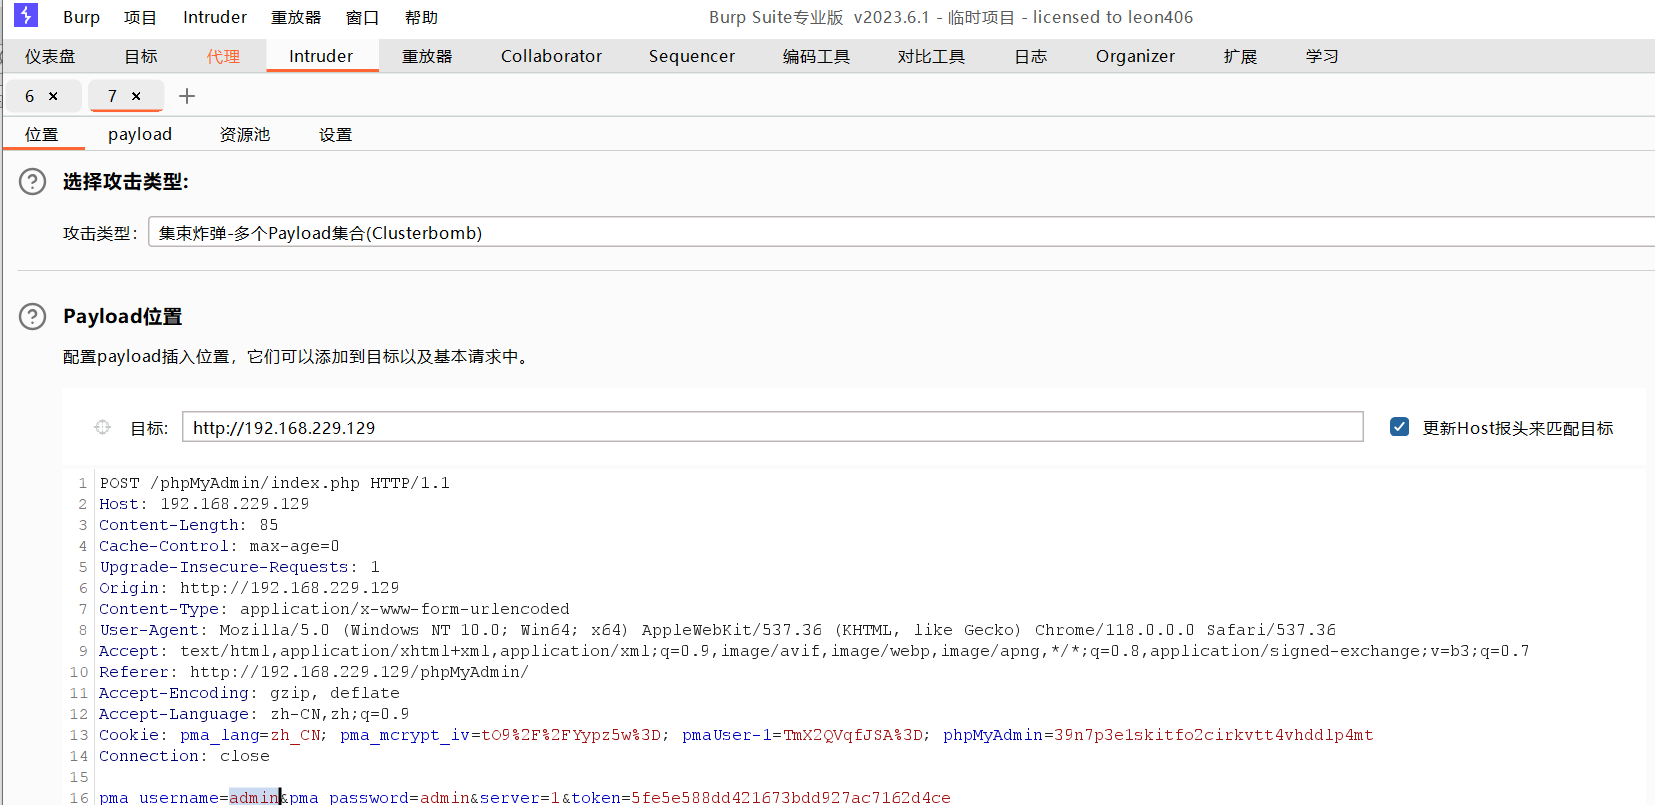Click the Upgrade-Insecure-Requests header line
This screenshot has height=805, width=1655.
click(239, 567)
